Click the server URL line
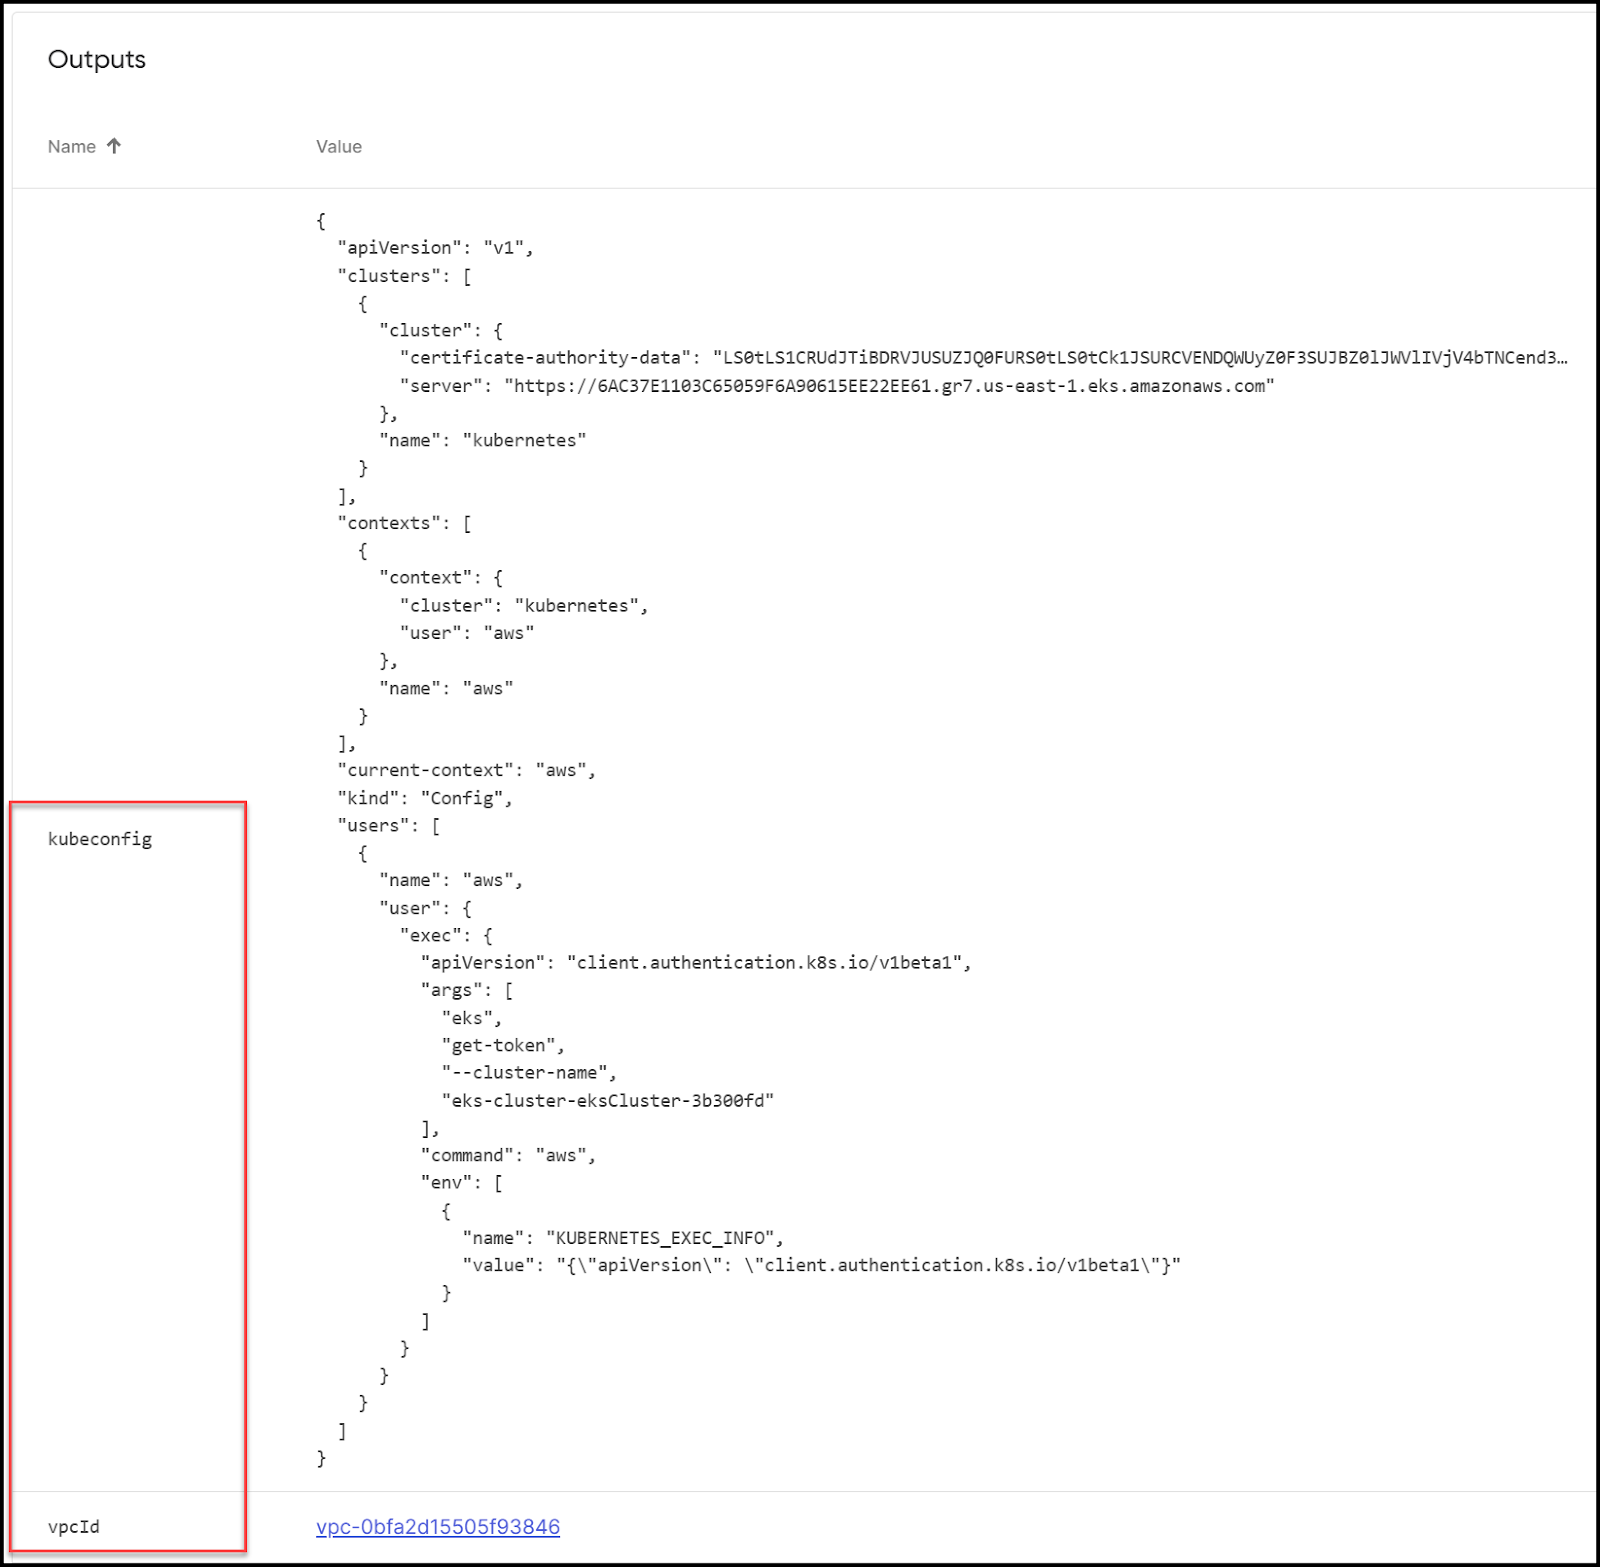 click(838, 386)
